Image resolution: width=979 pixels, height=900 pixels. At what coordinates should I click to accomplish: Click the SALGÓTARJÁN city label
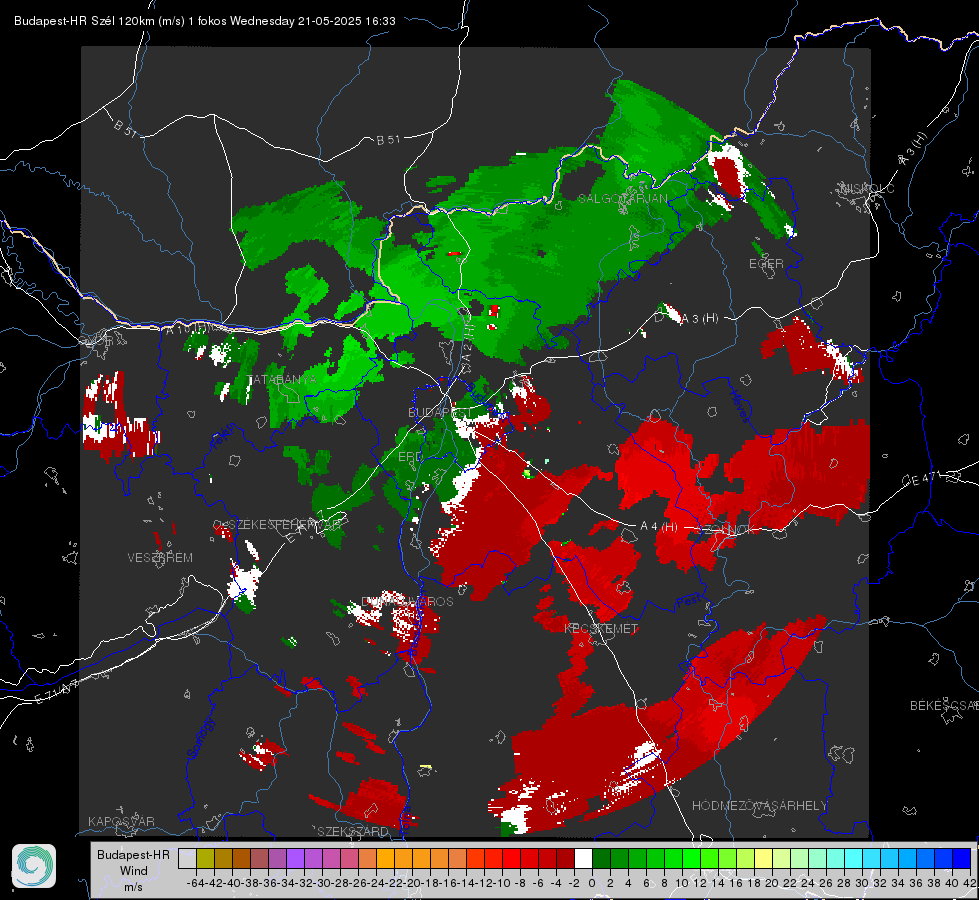click(623, 199)
